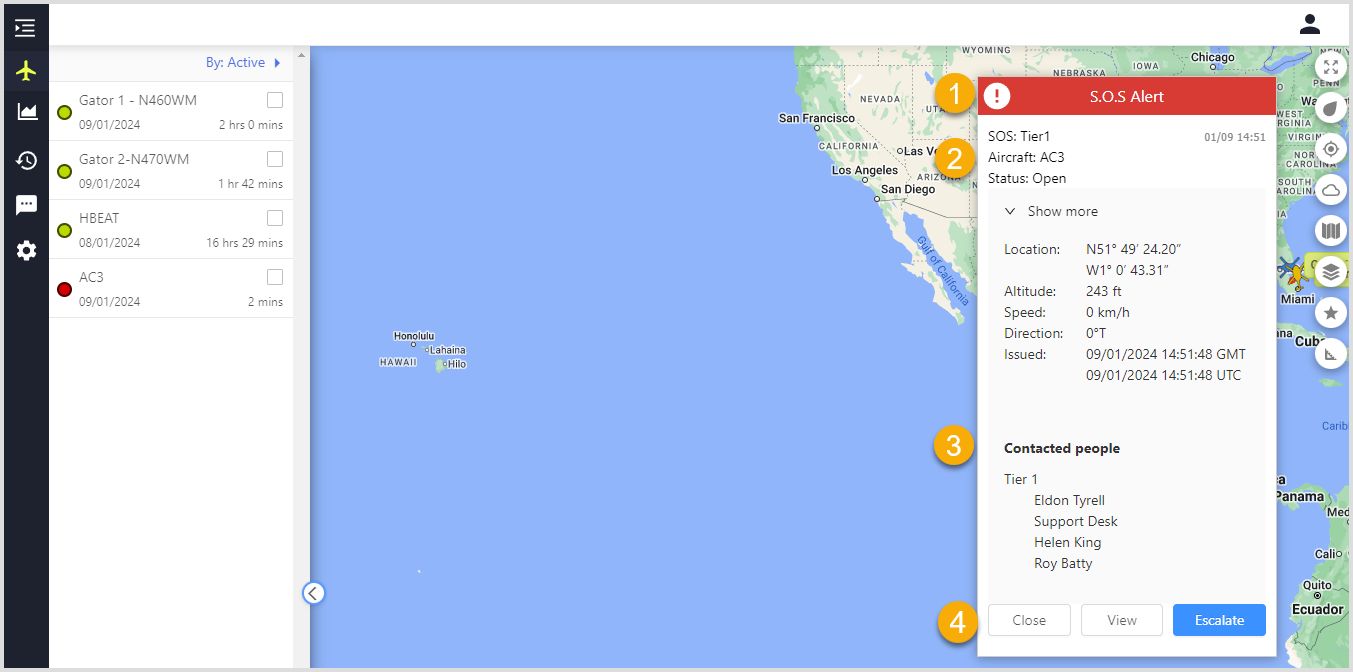Select the airplane tracking view in sidebar
Screen dimensions: 1353x672
[x=26, y=70]
